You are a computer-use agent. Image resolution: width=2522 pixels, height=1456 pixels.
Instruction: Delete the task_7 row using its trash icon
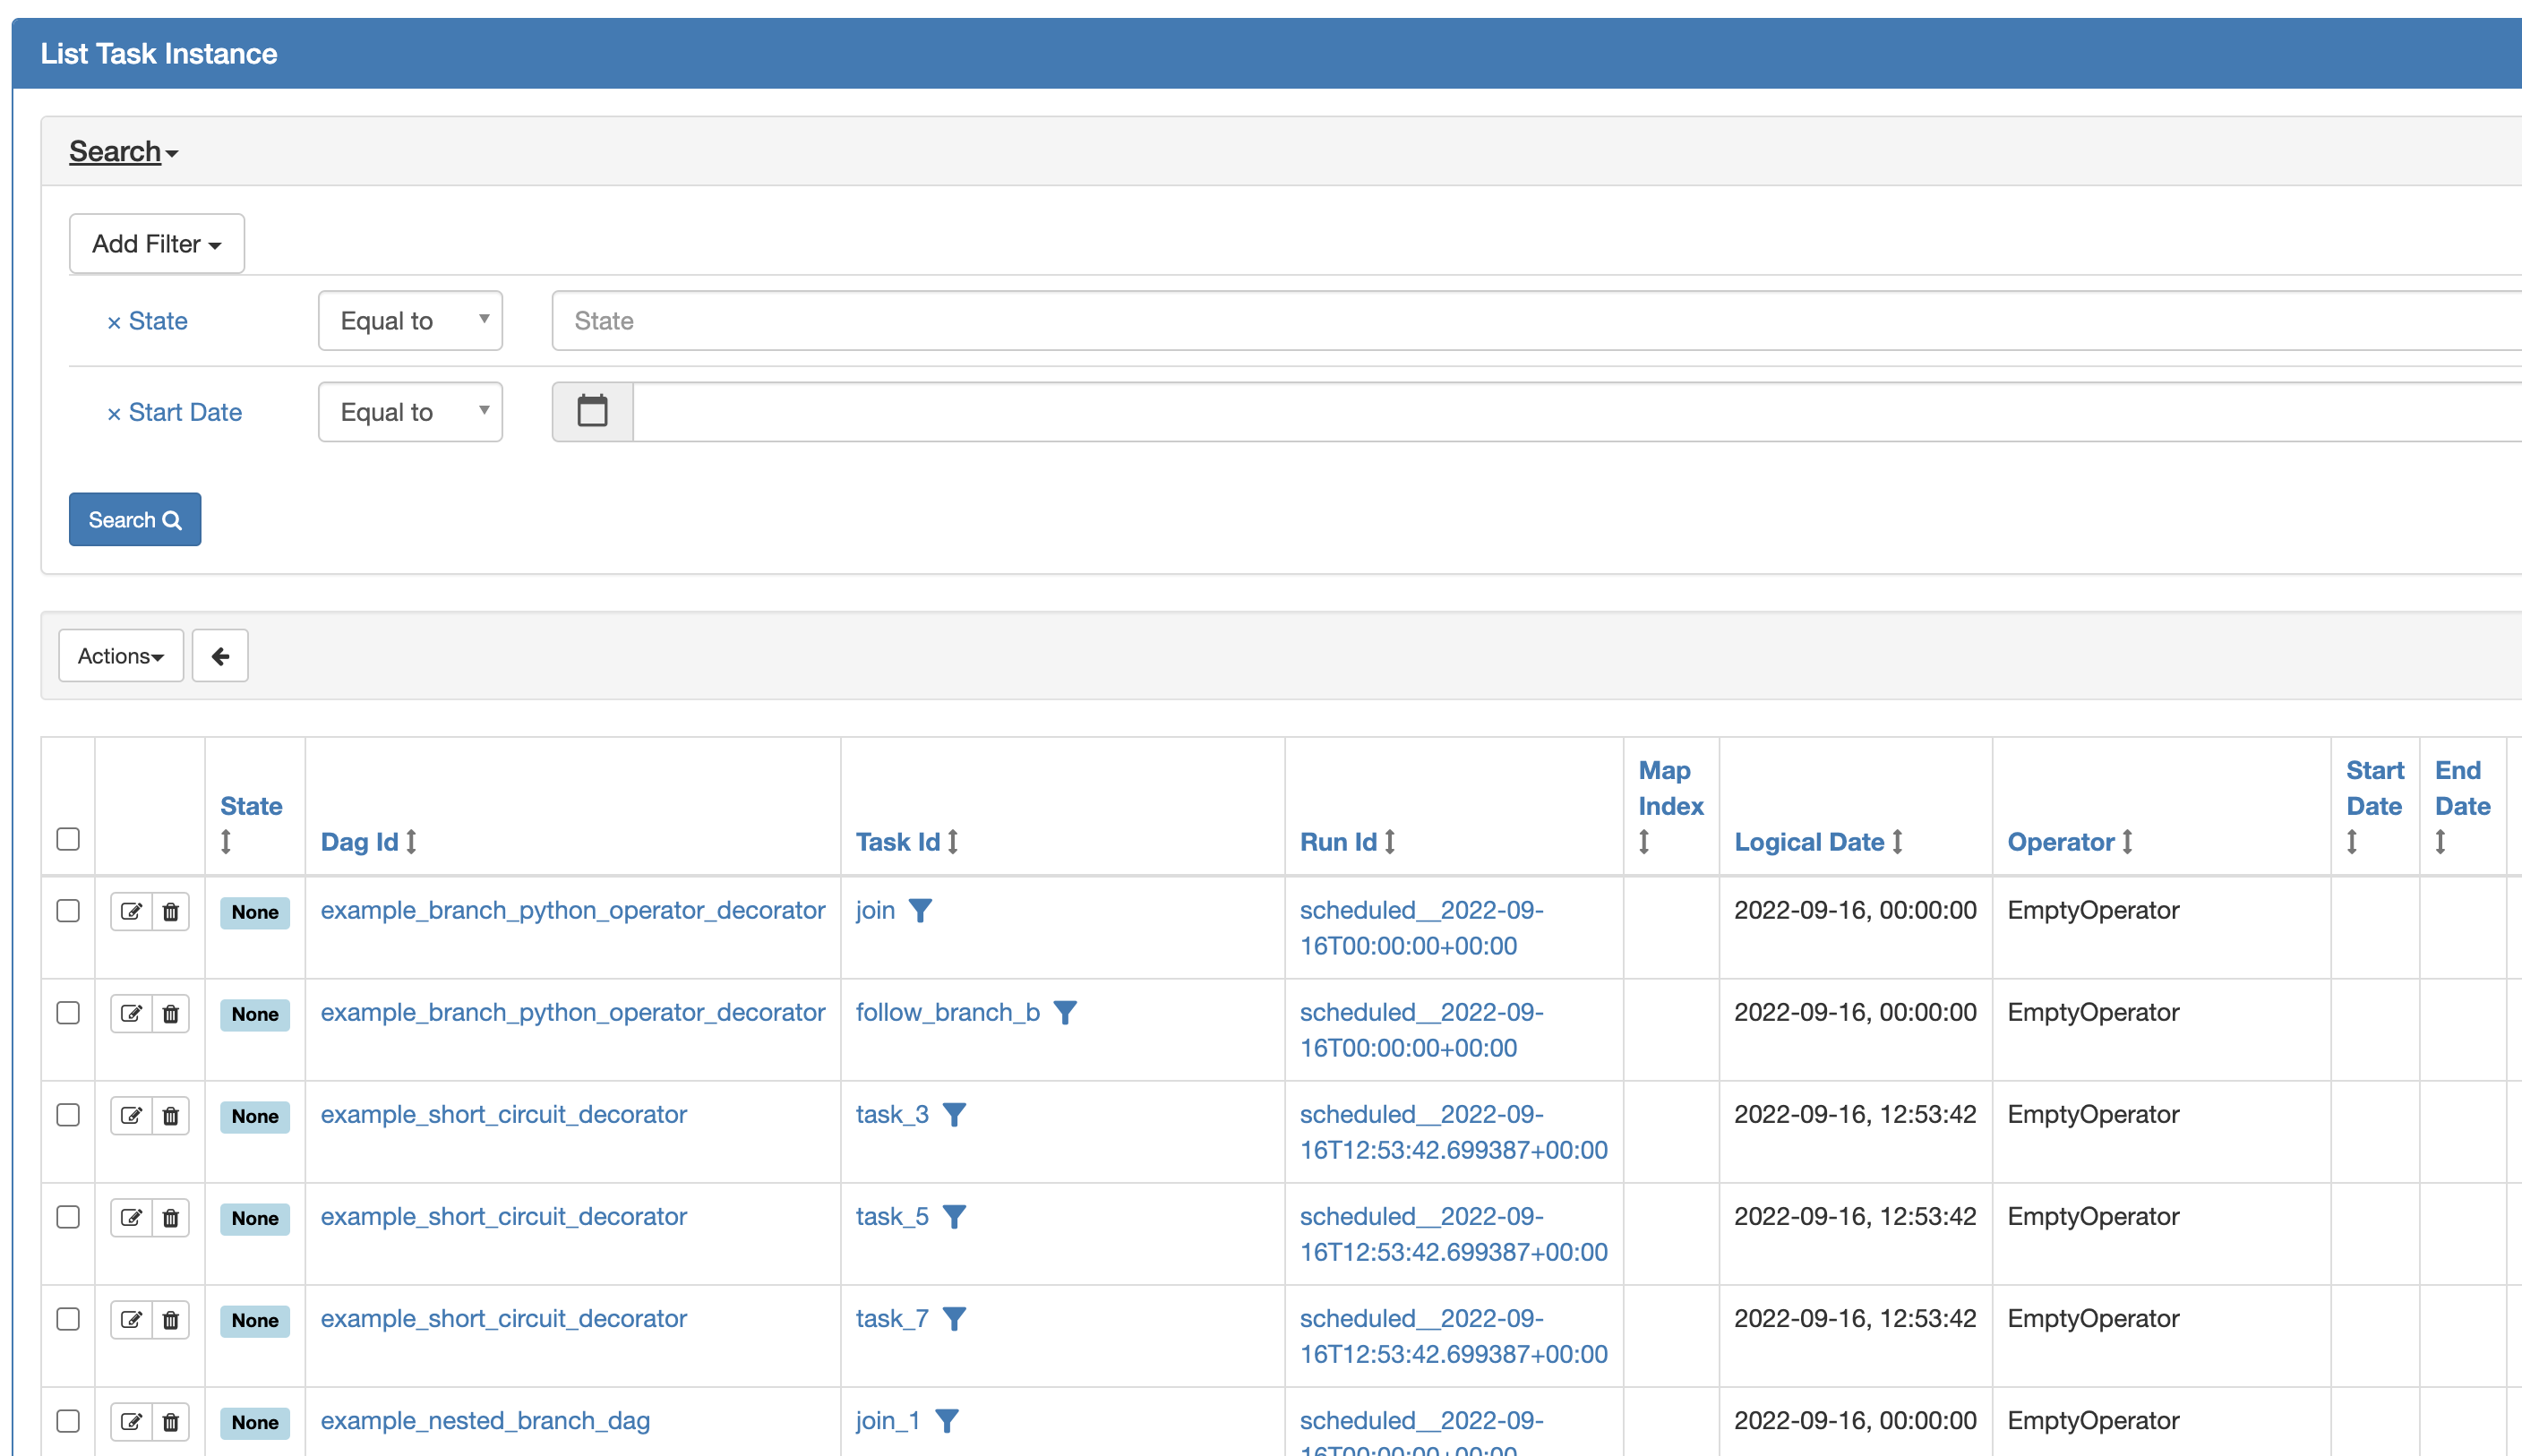click(x=171, y=1319)
